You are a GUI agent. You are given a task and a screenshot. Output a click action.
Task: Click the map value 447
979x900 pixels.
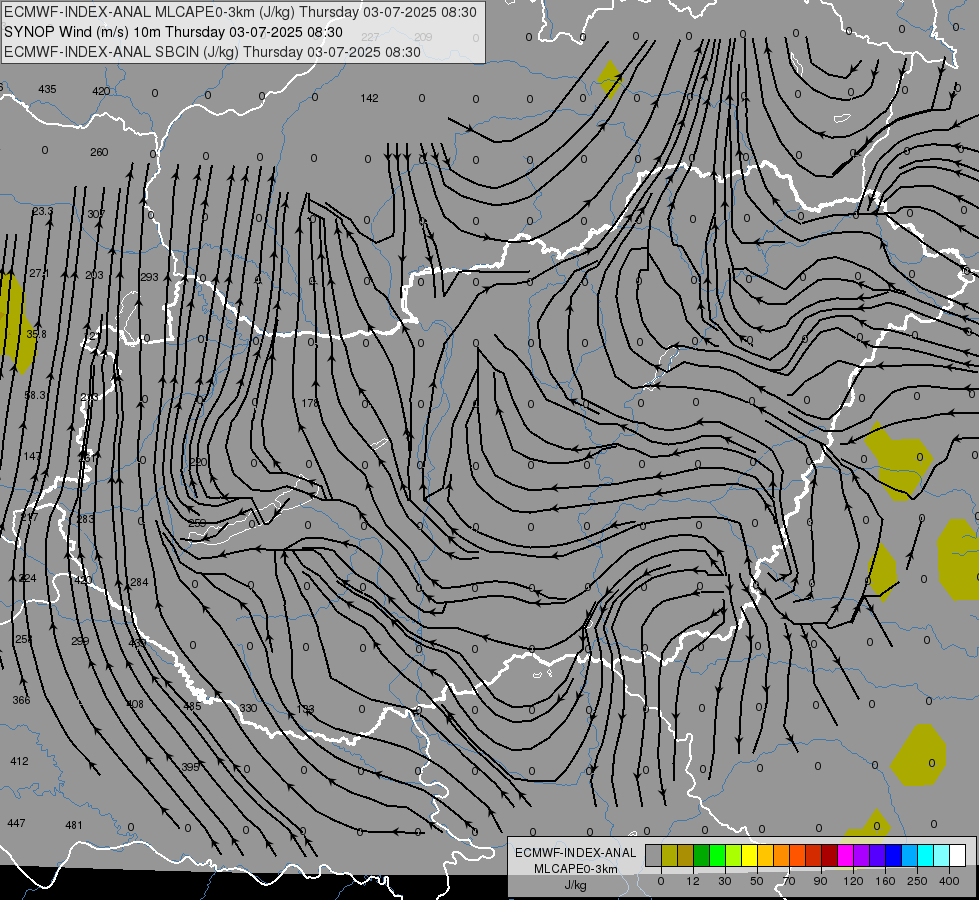pyautogui.click(x=16, y=823)
